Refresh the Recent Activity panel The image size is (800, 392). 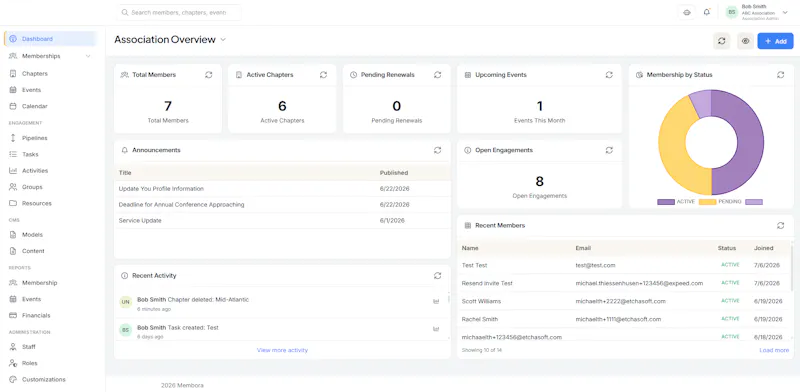click(438, 276)
